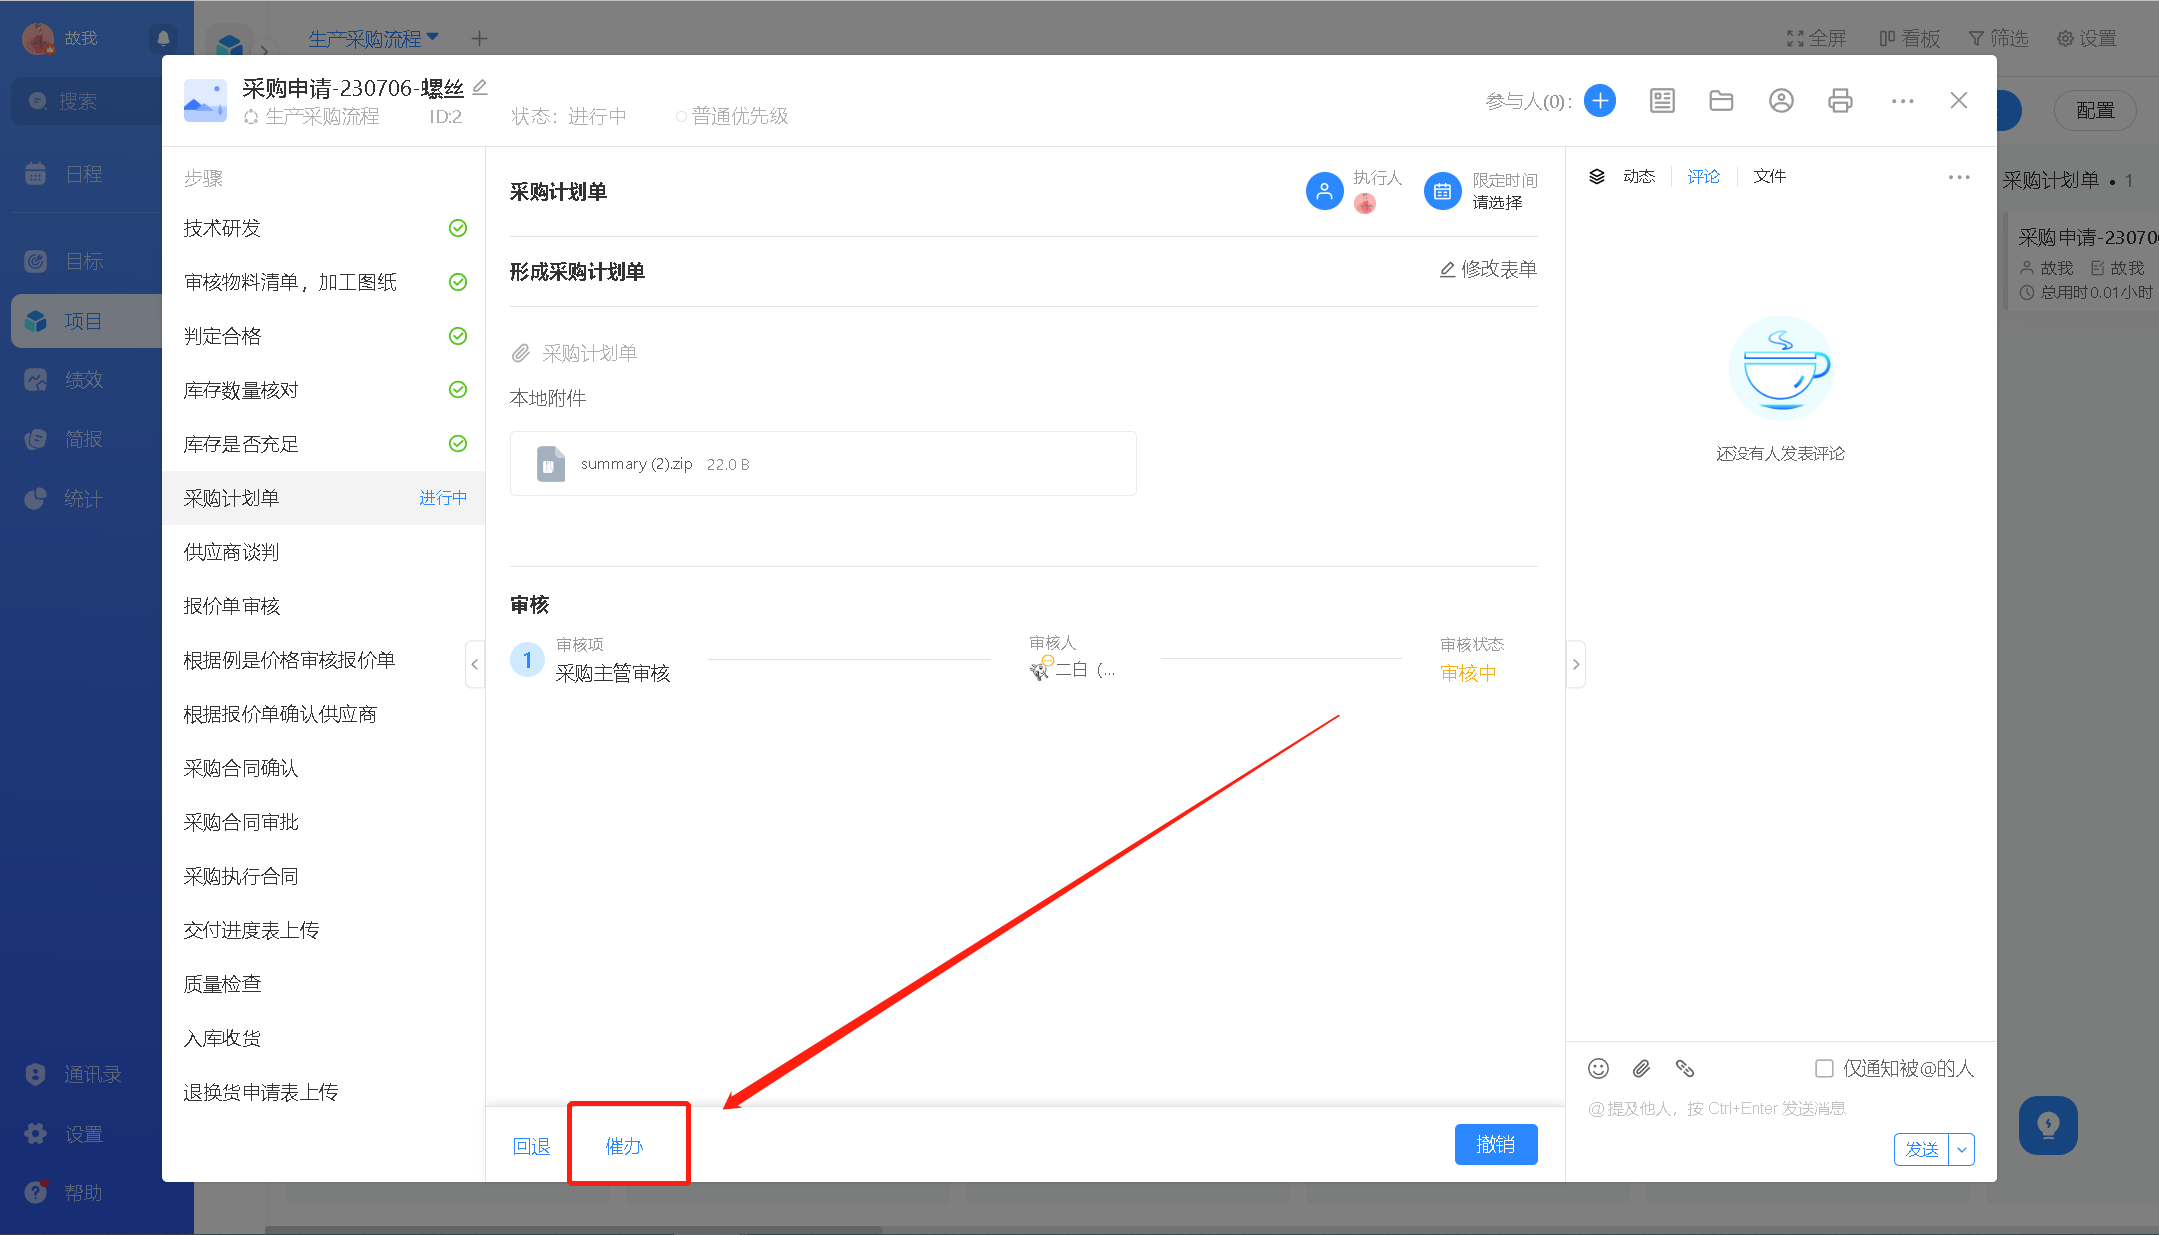Switch to the 文件 tab
Screen dimensions: 2159x1235
pos(1769,177)
